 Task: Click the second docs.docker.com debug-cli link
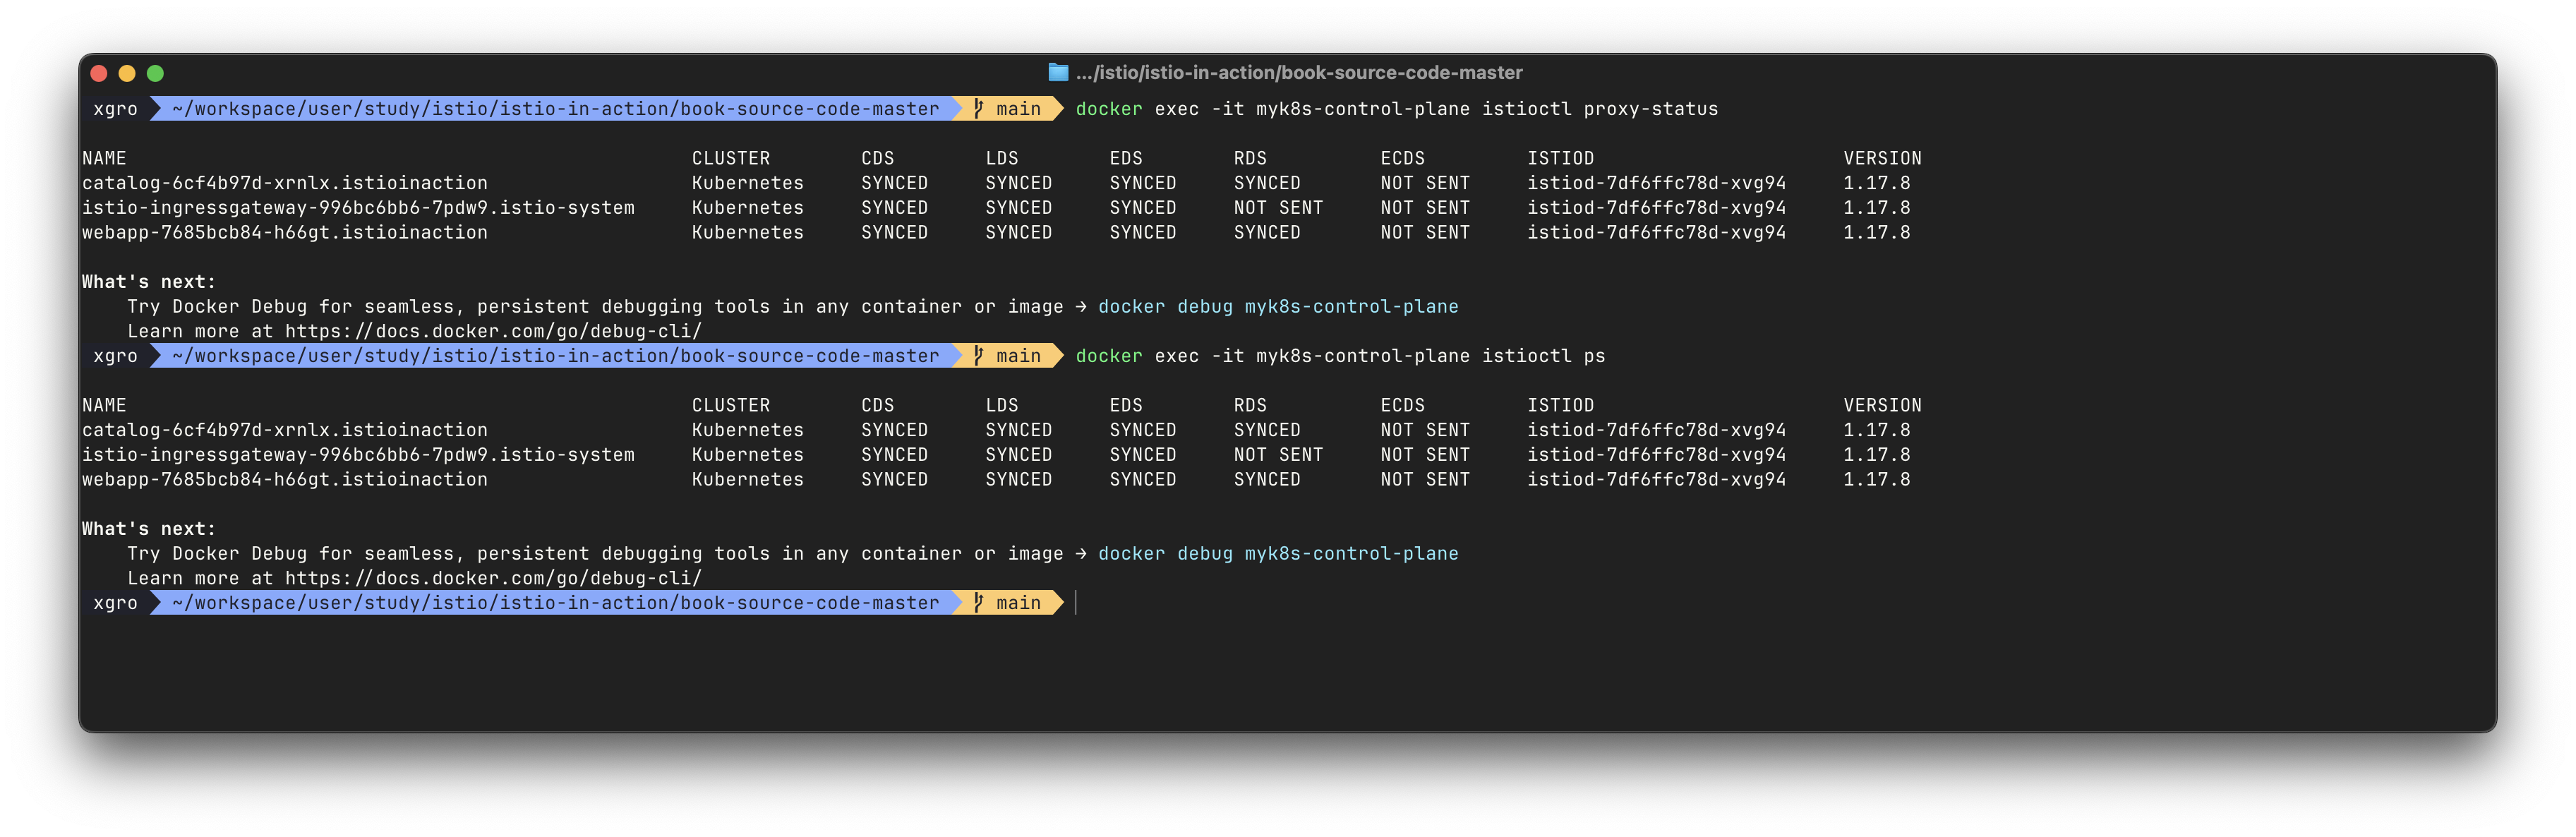pos(493,578)
